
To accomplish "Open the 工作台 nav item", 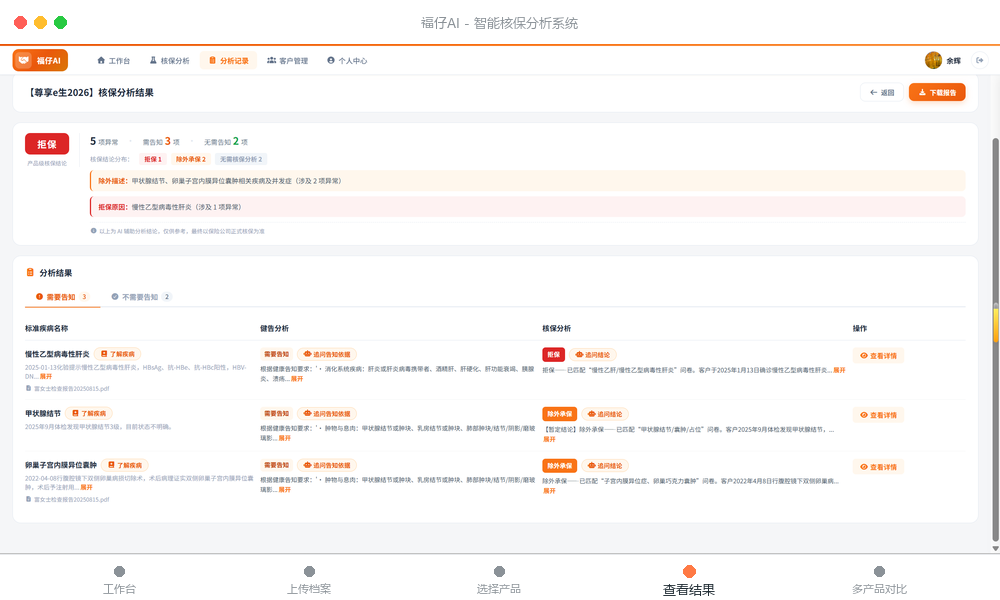I will [114, 61].
